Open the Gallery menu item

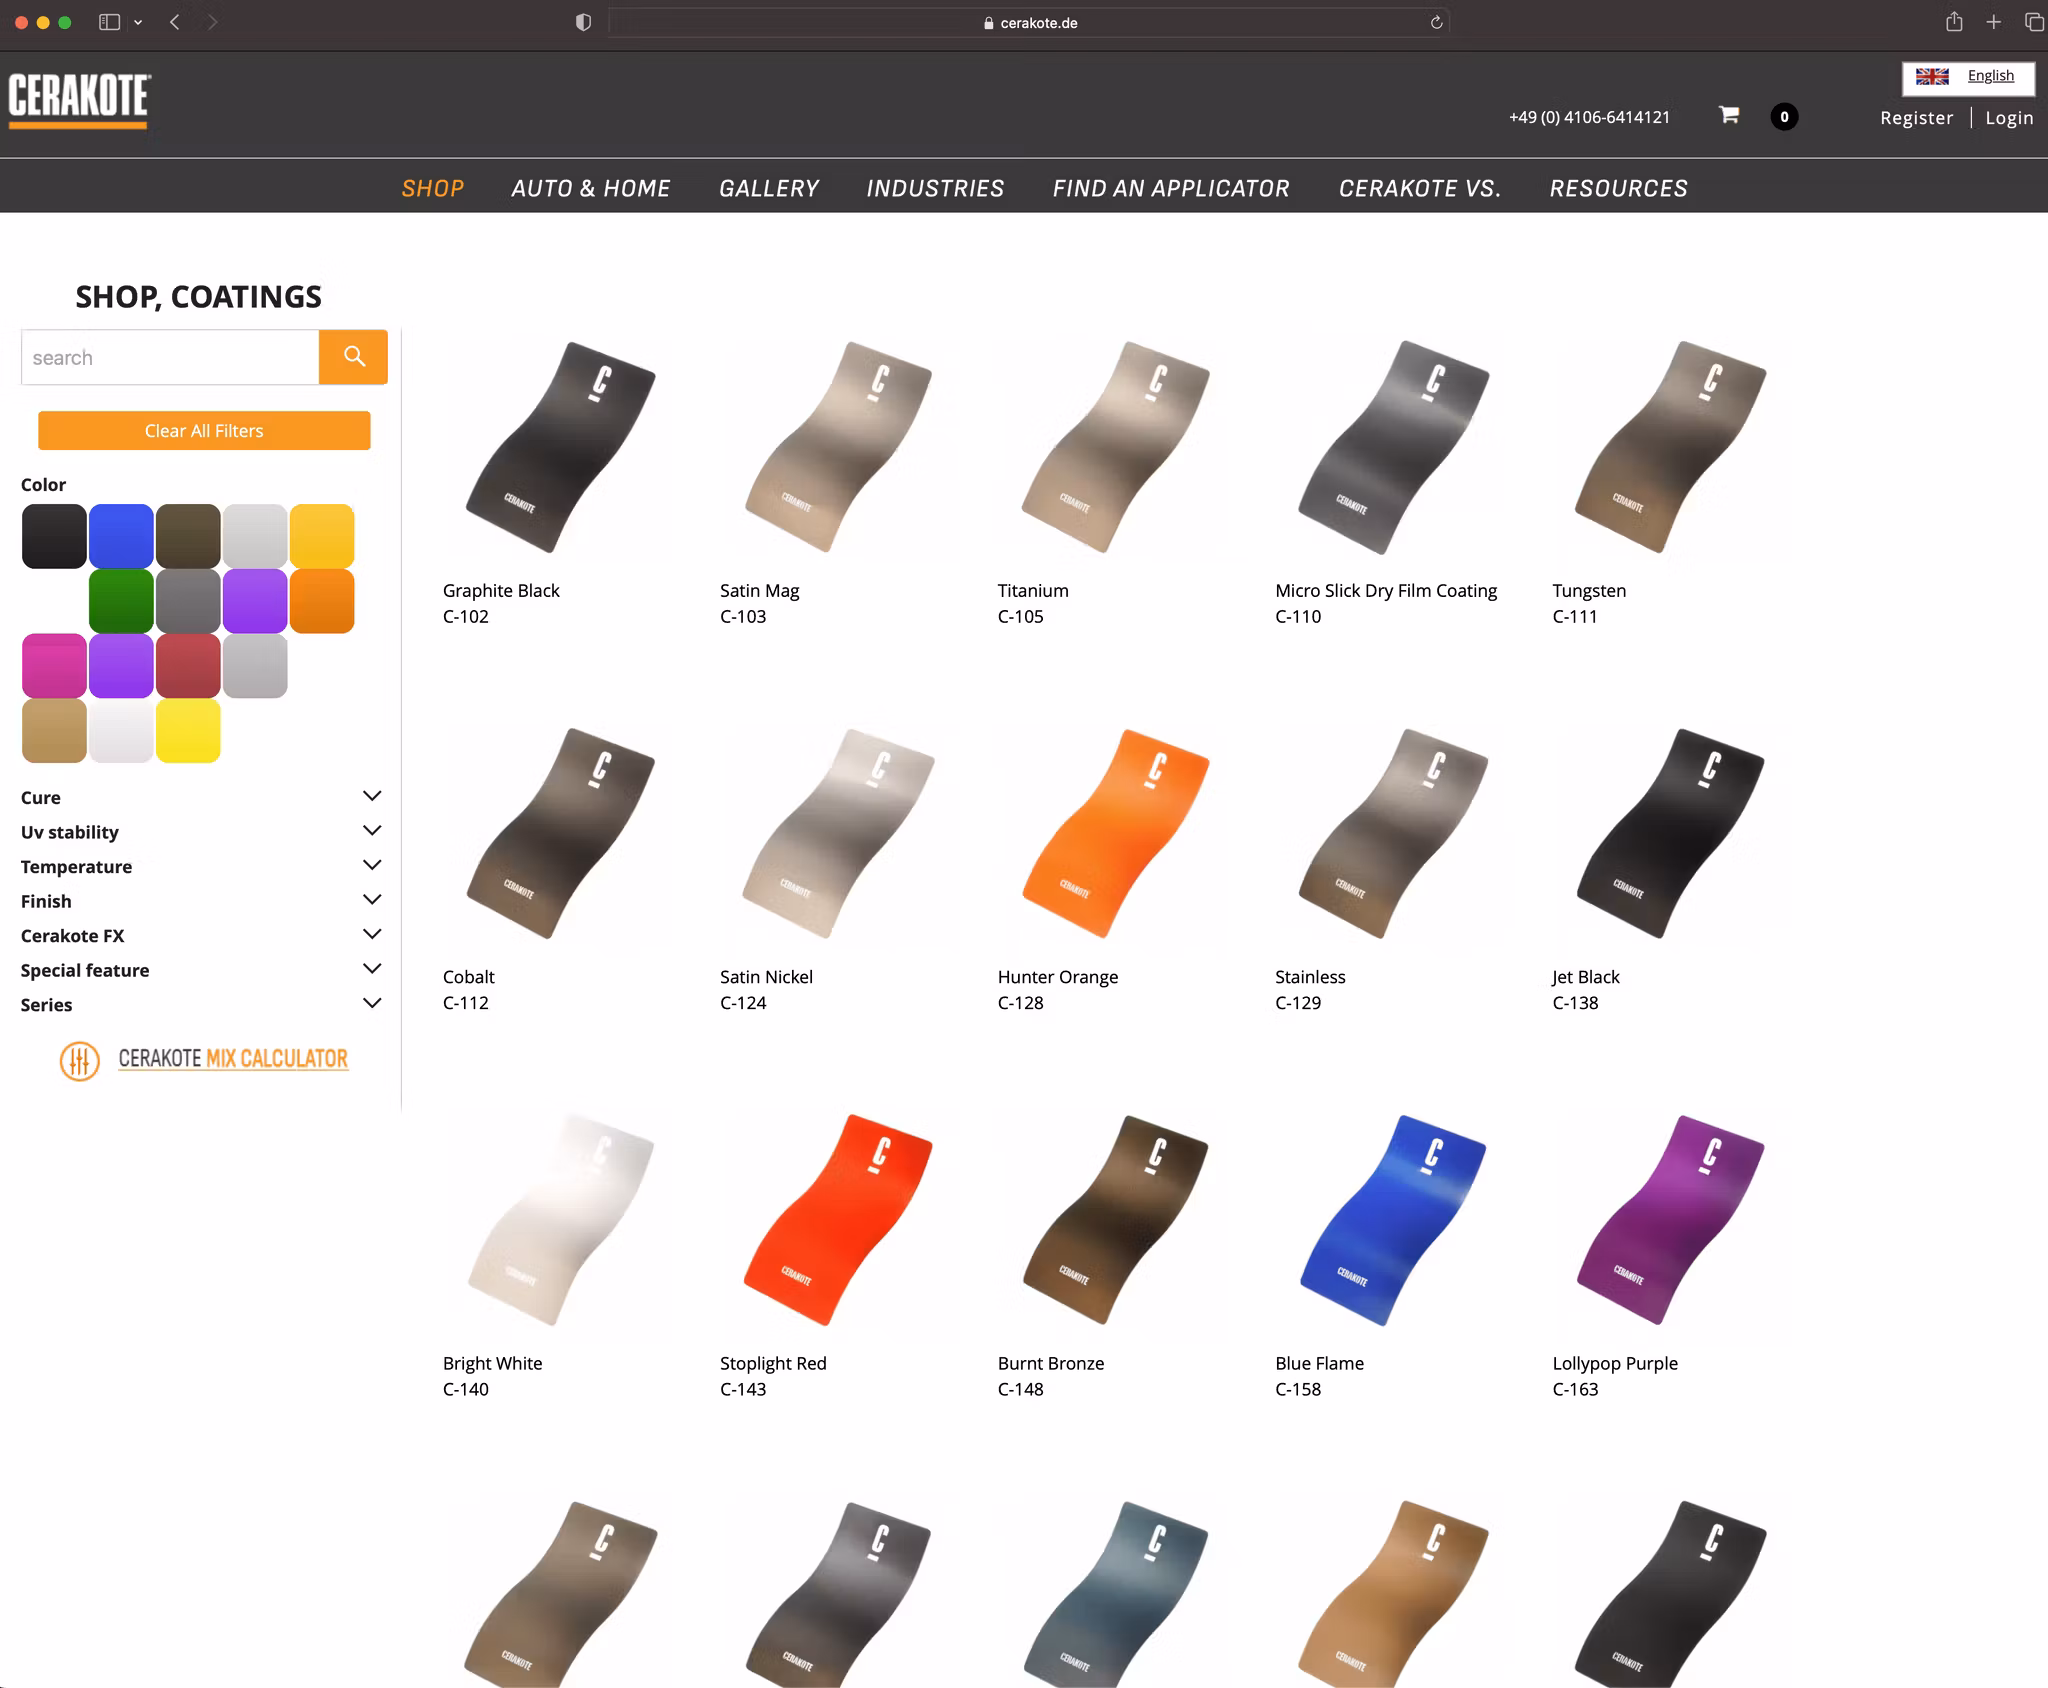768,188
